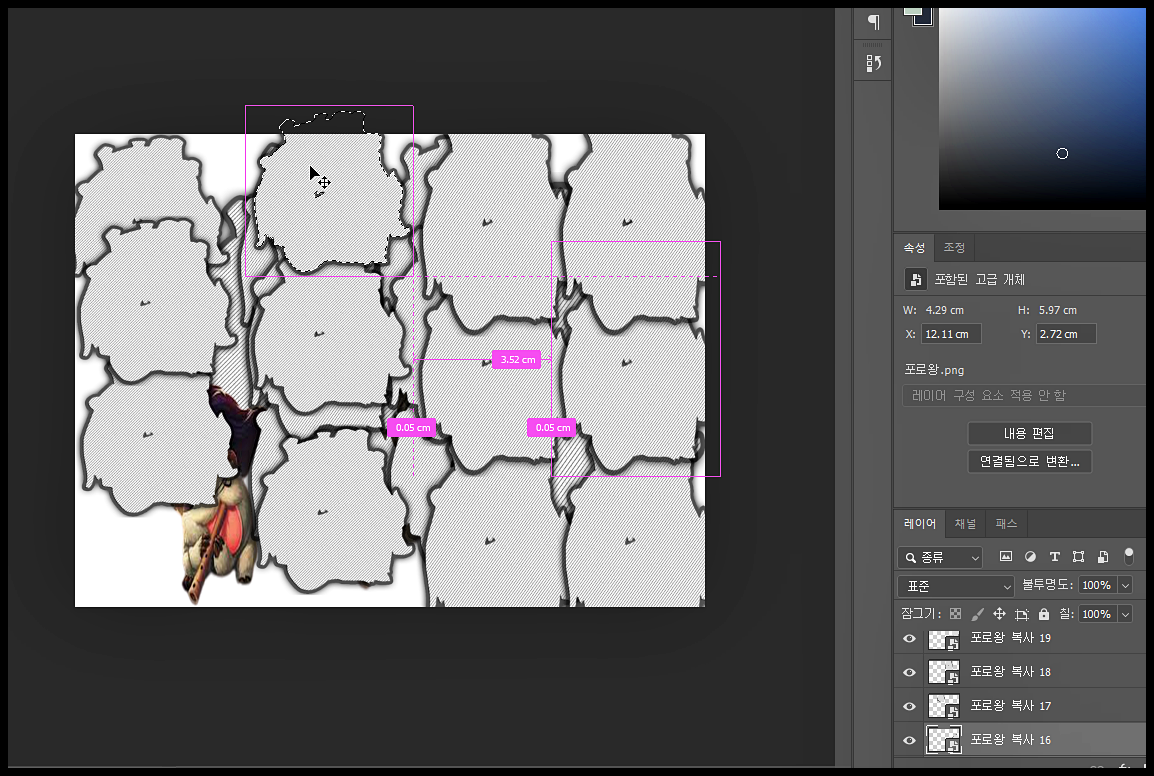Open the Paragraph panel icon
Image resolution: width=1154 pixels, height=776 pixels.
coord(873,22)
